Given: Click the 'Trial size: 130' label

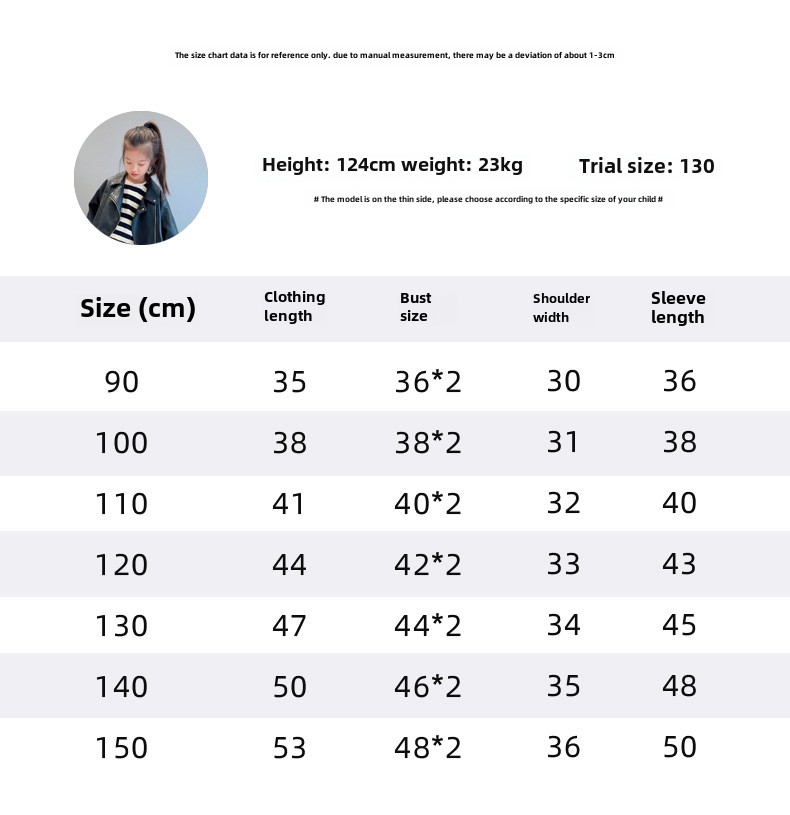Looking at the screenshot, I should 647,166.
